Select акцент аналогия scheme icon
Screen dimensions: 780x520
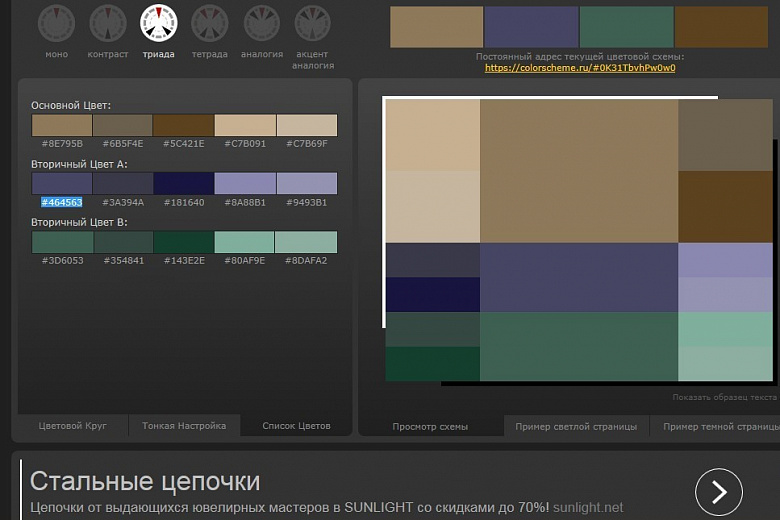point(312,23)
